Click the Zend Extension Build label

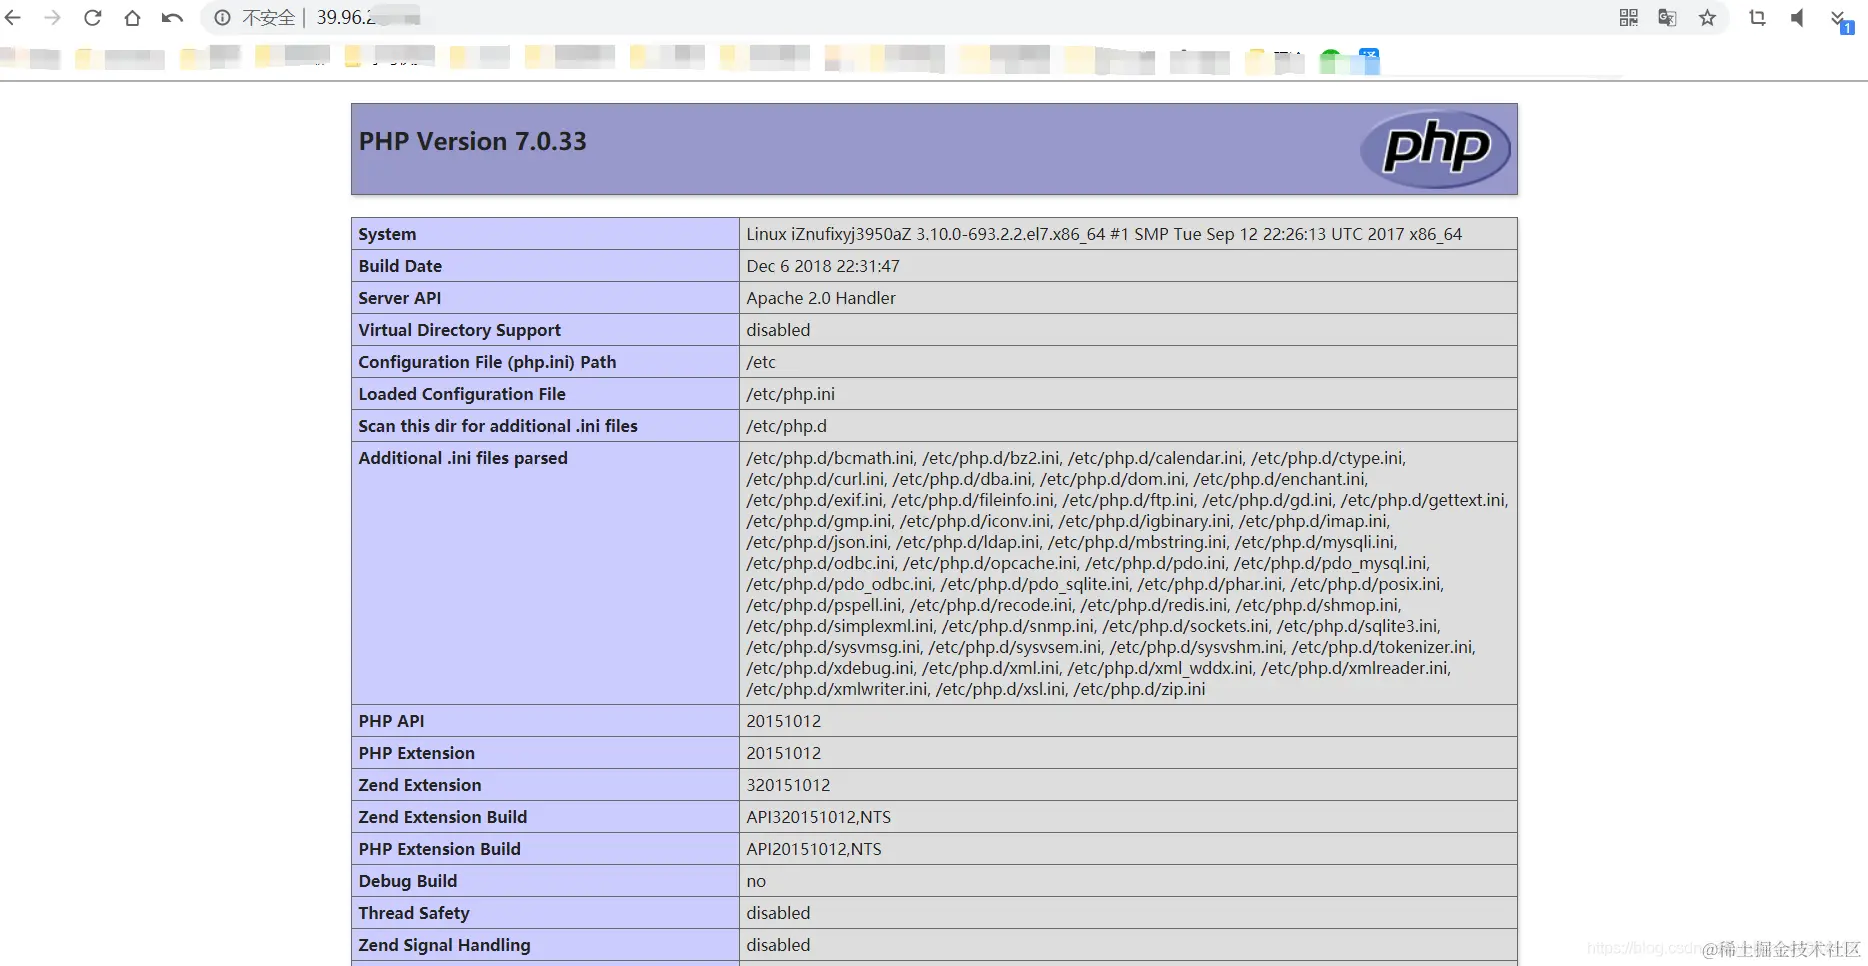[x=442, y=817]
